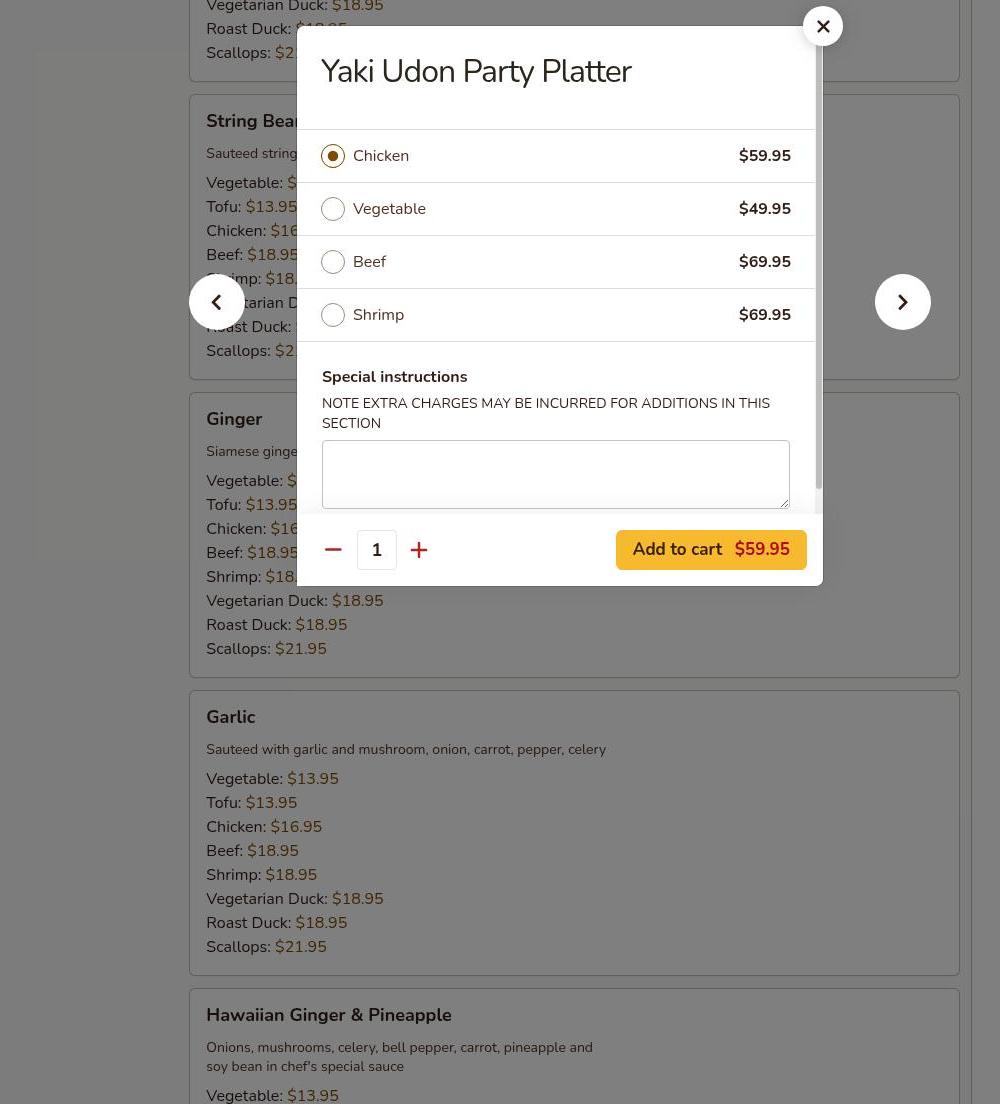Open the Garlic menu item
Screen dimensions: 1000x1104
[231, 717]
